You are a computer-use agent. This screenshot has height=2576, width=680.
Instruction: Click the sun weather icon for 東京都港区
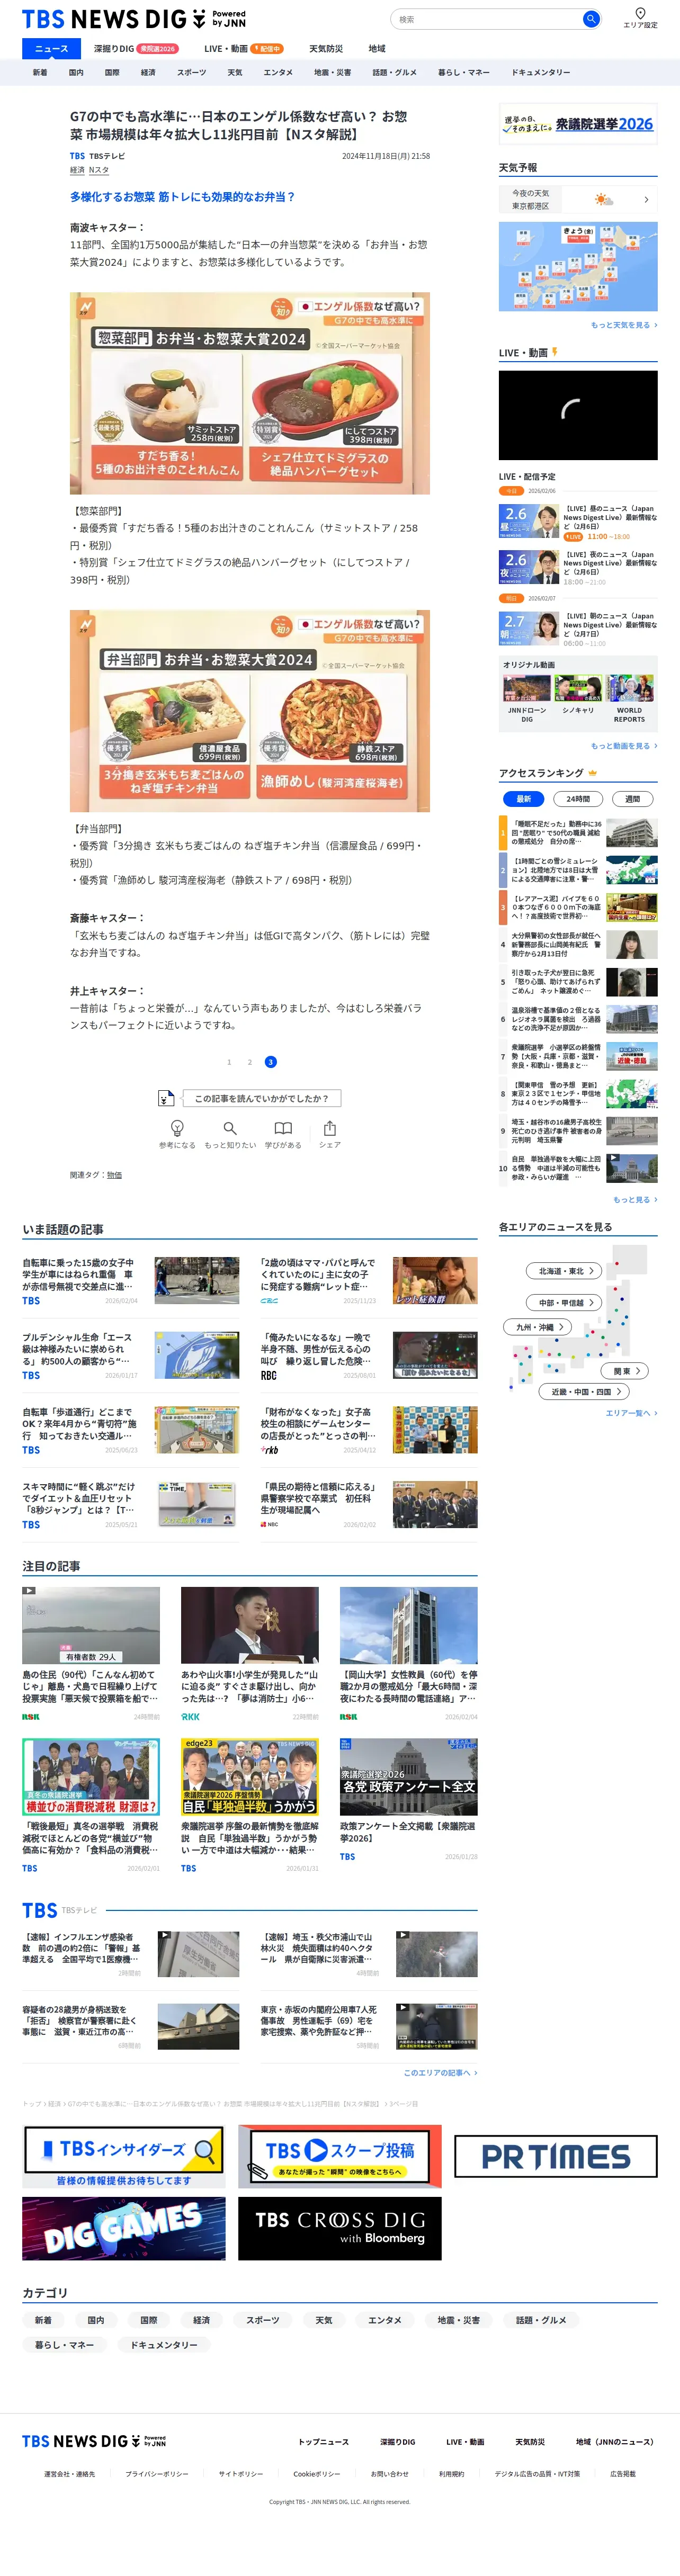click(x=604, y=199)
